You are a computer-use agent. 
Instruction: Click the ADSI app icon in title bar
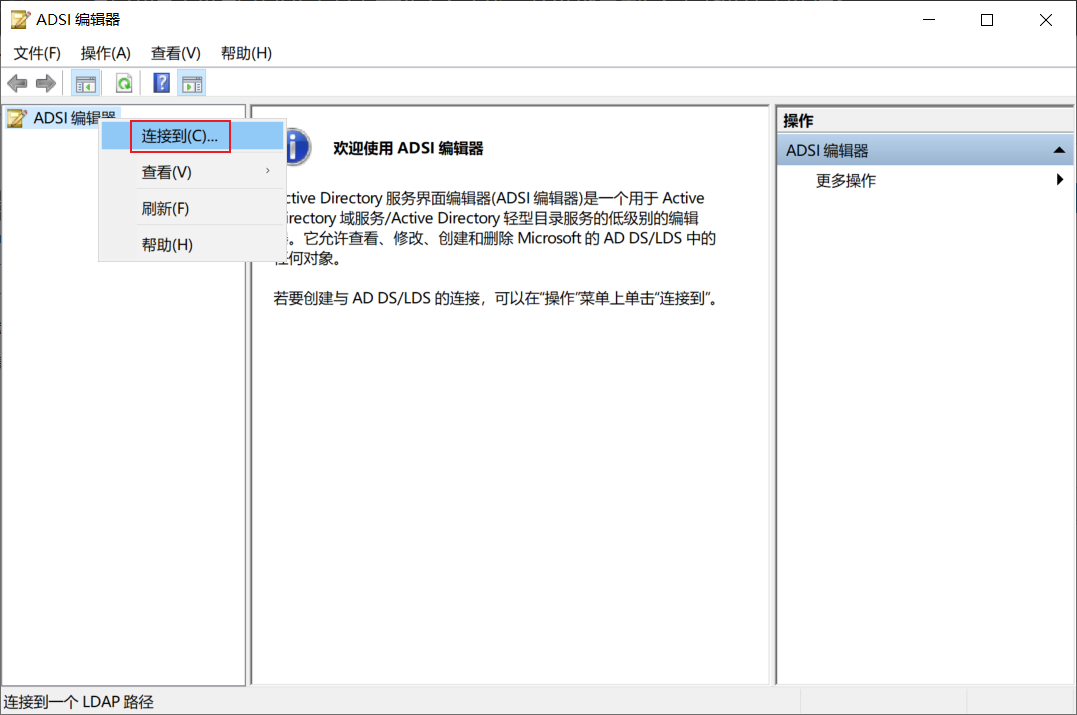pos(21,20)
